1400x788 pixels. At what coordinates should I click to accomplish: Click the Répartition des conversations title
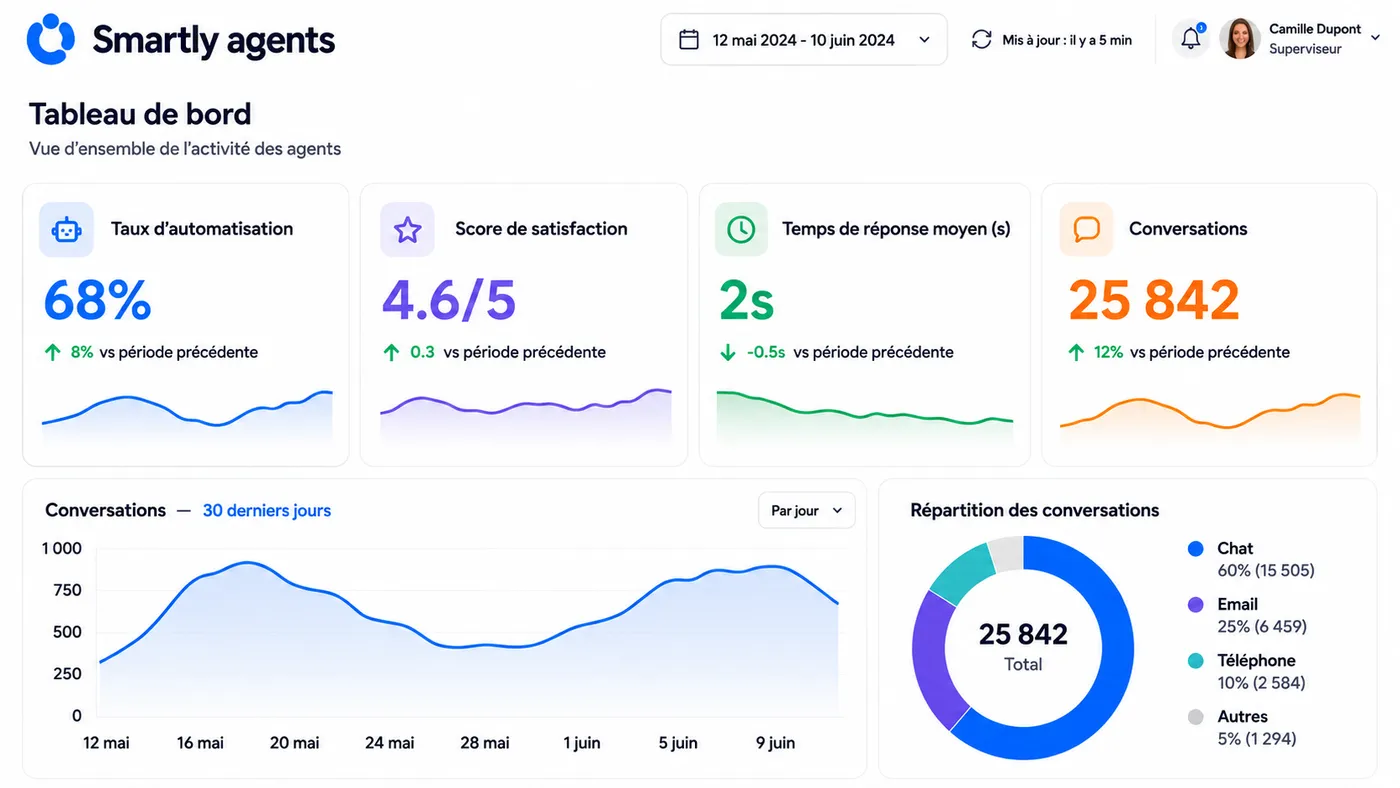point(1035,510)
